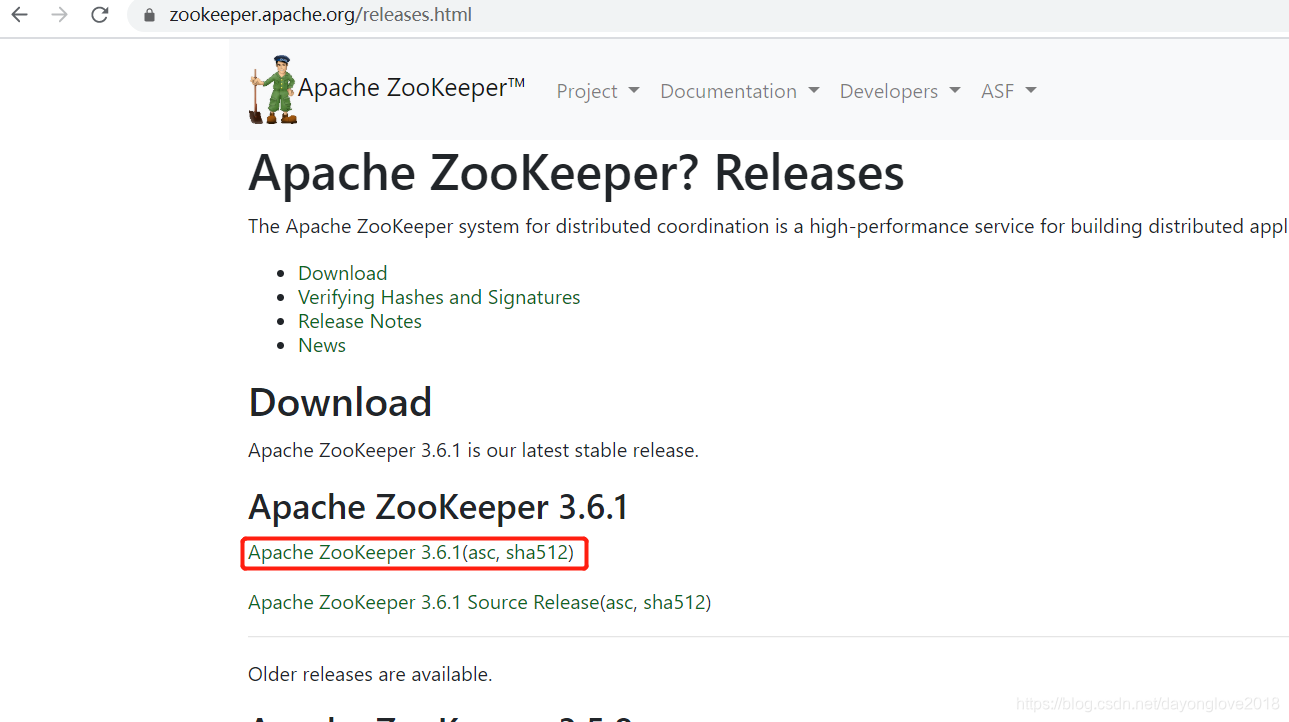1289x722 pixels.
Task: Click the 'Older releases are available.' text
Action: (x=370, y=674)
